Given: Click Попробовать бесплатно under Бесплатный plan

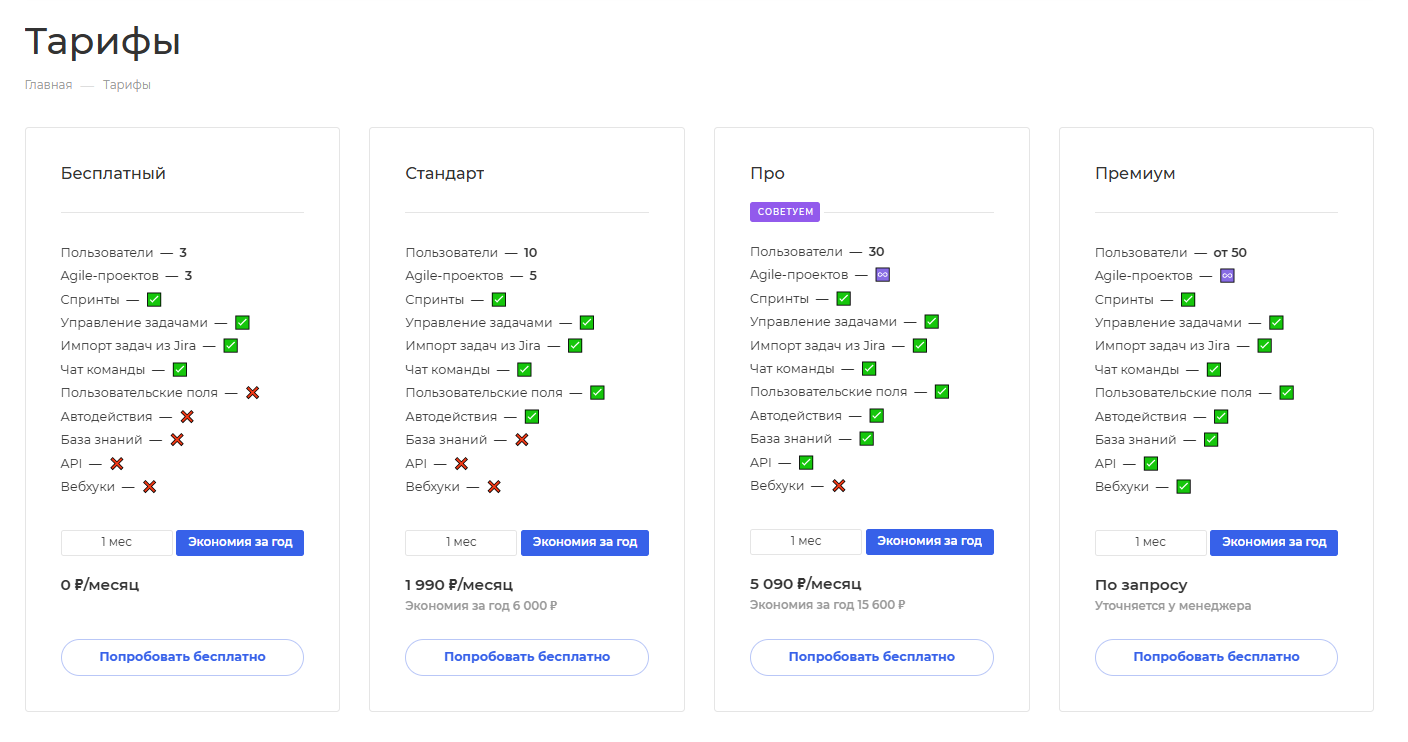Looking at the screenshot, I should coord(182,657).
